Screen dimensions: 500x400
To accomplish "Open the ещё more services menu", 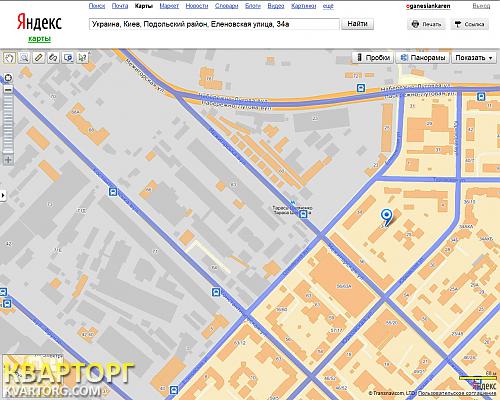I will (x=328, y=6).
